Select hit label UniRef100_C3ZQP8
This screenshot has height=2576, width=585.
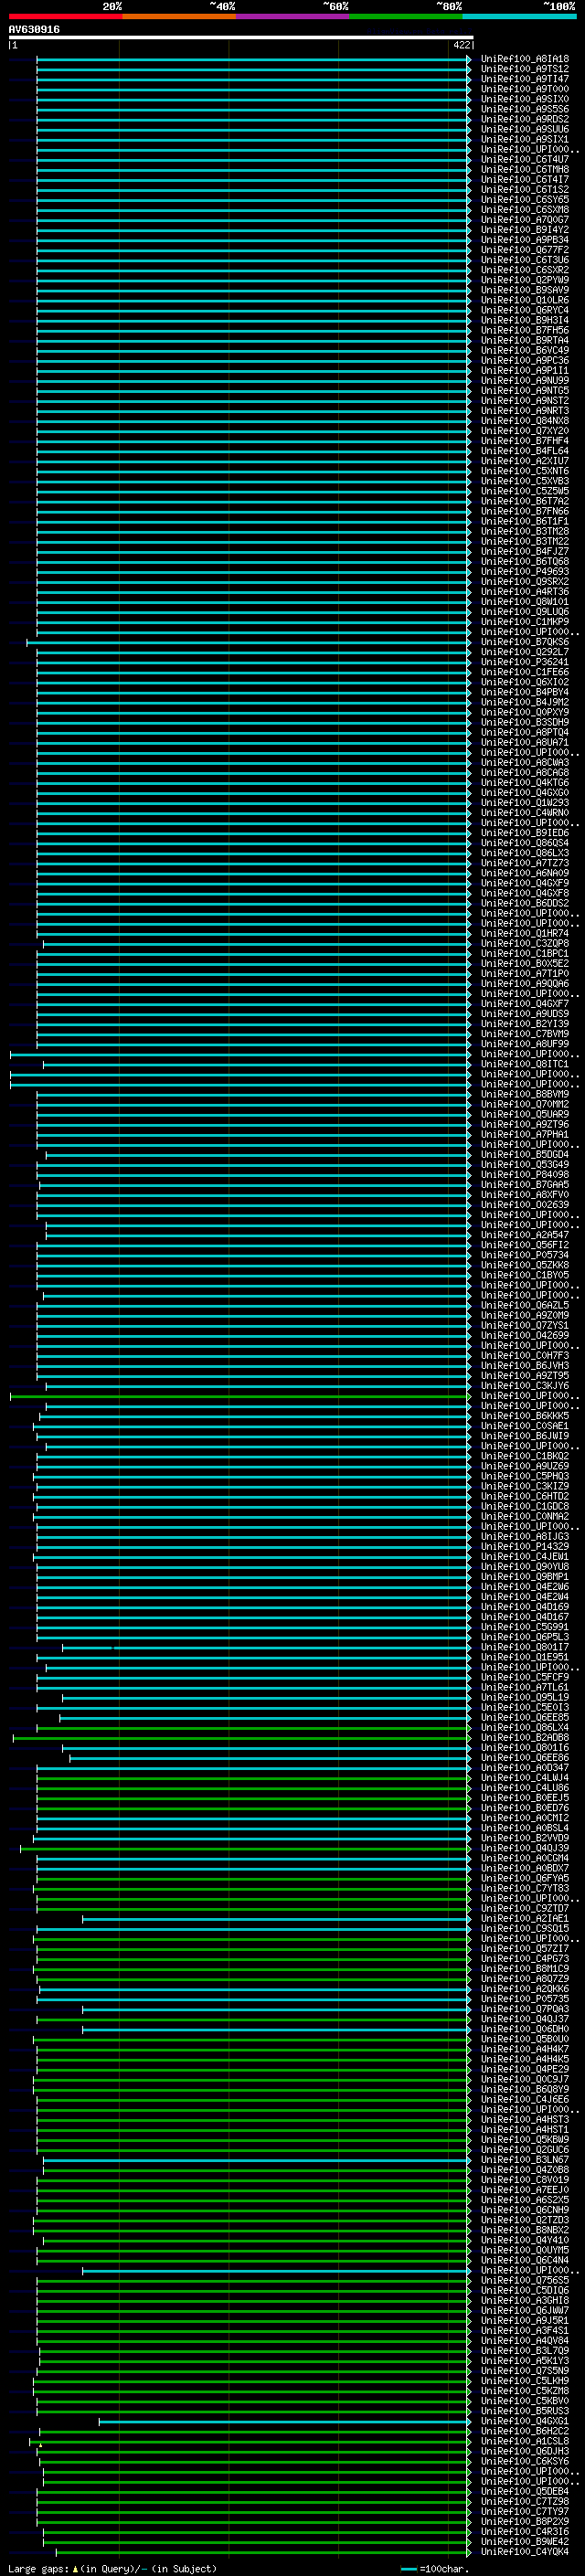click(525, 944)
